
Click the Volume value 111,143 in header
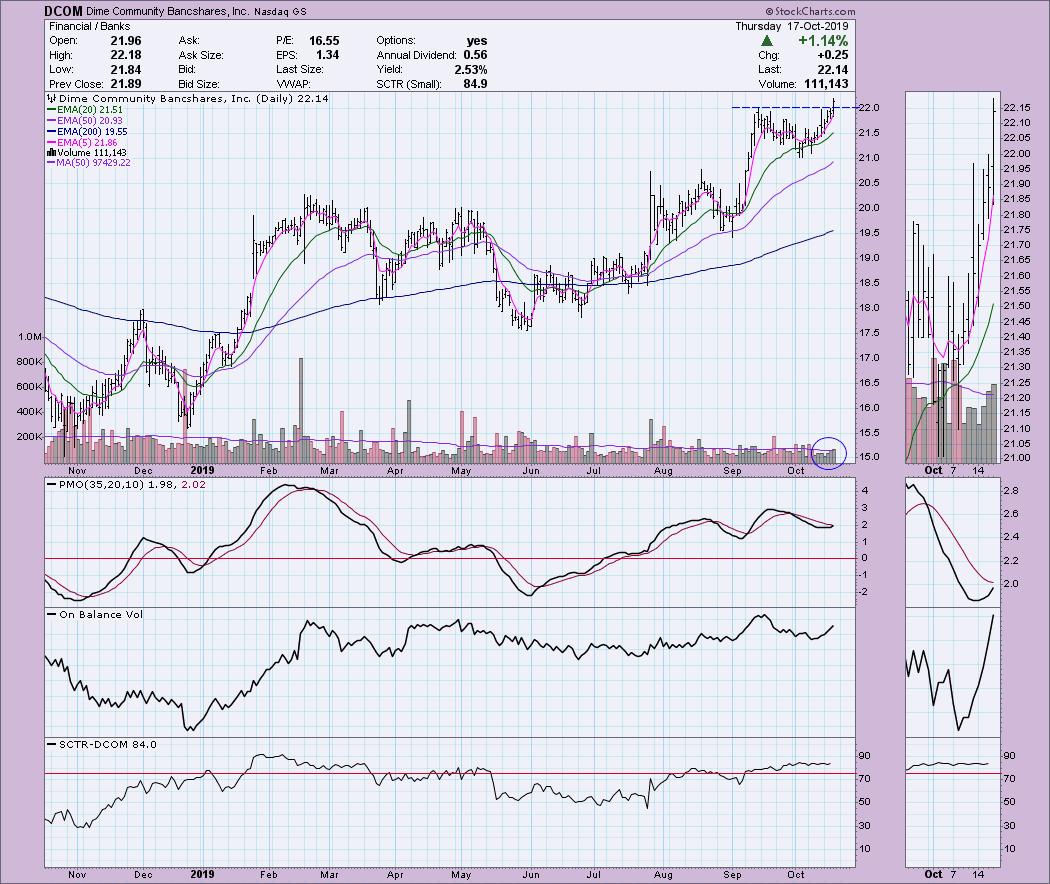(827, 84)
